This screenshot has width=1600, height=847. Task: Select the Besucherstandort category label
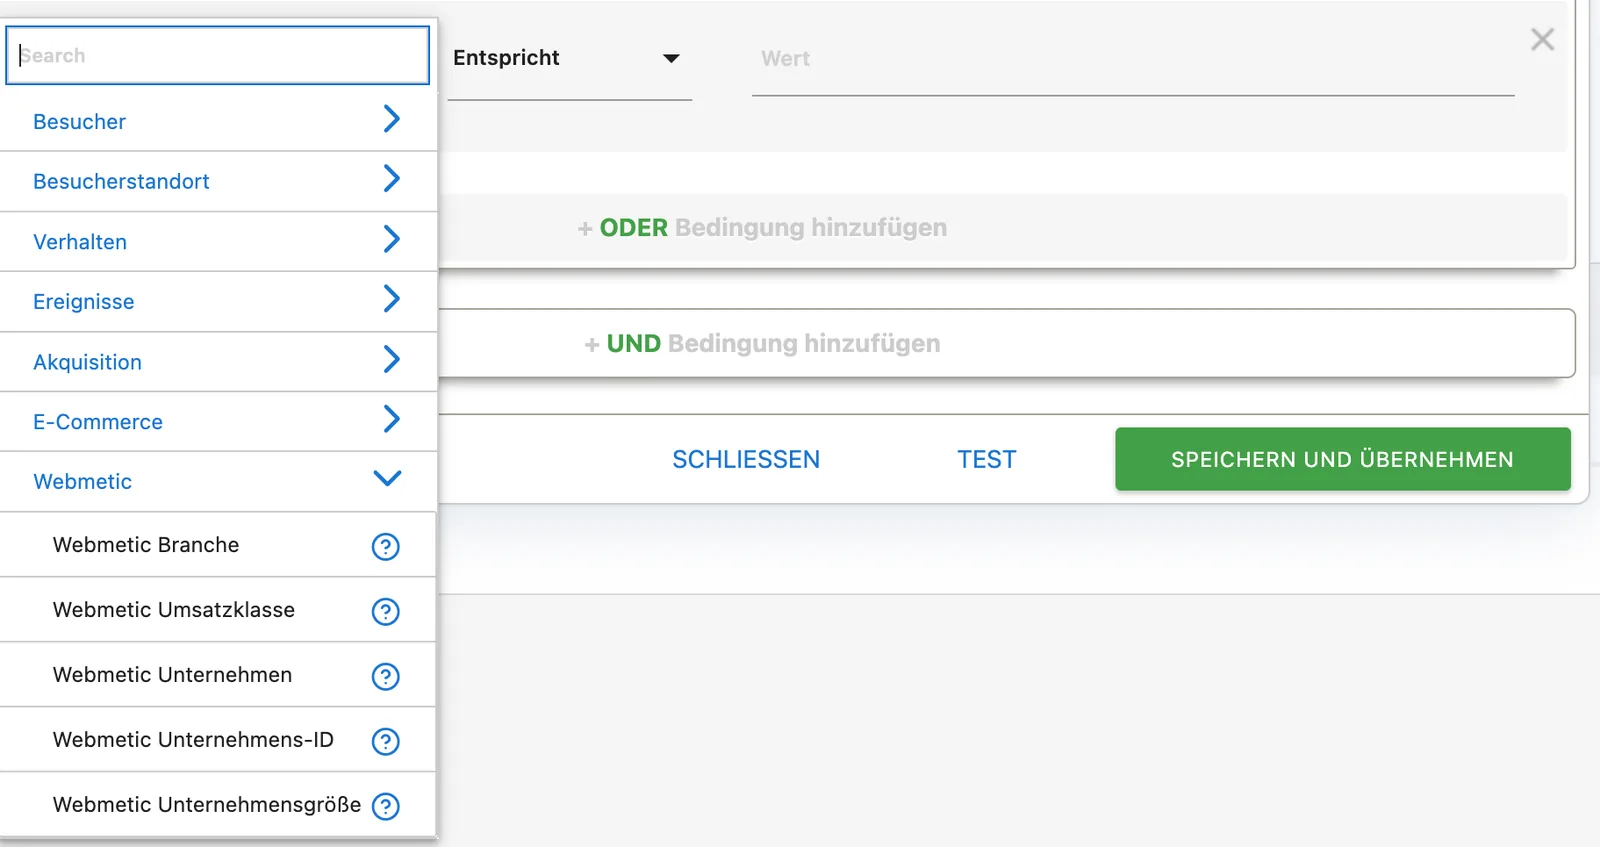coord(121,182)
